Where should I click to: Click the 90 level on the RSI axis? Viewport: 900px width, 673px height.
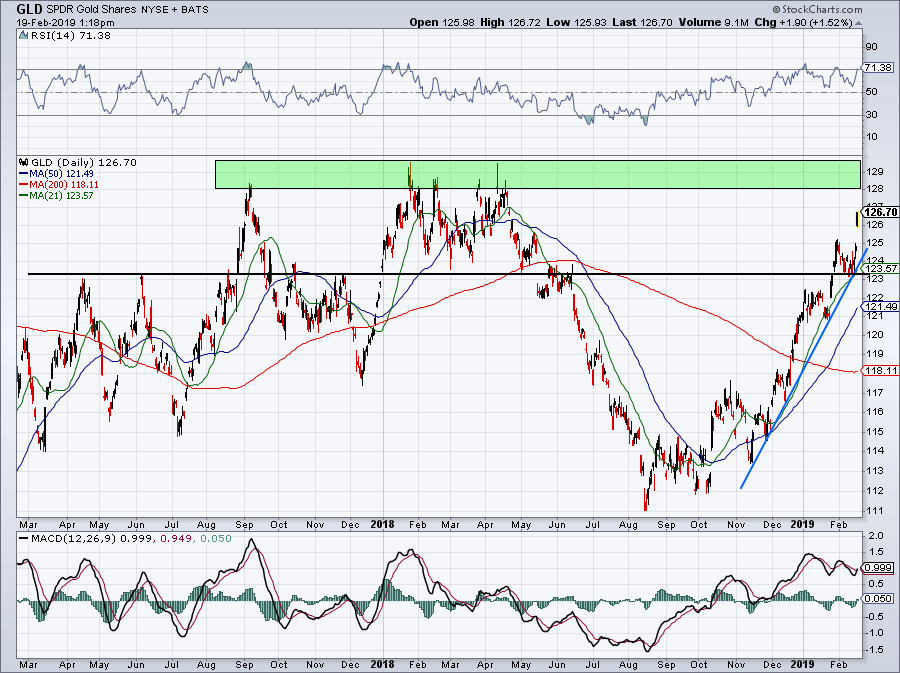tap(871, 47)
